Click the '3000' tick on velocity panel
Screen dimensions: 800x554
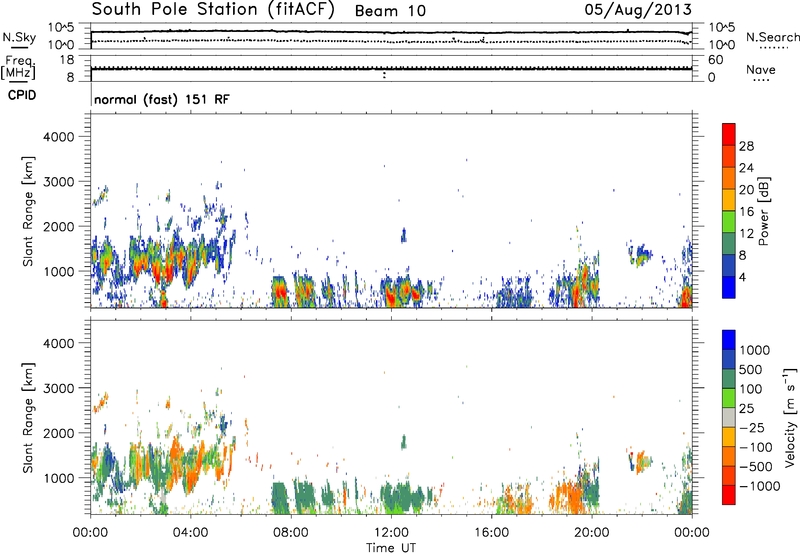click(x=59, y=388)
